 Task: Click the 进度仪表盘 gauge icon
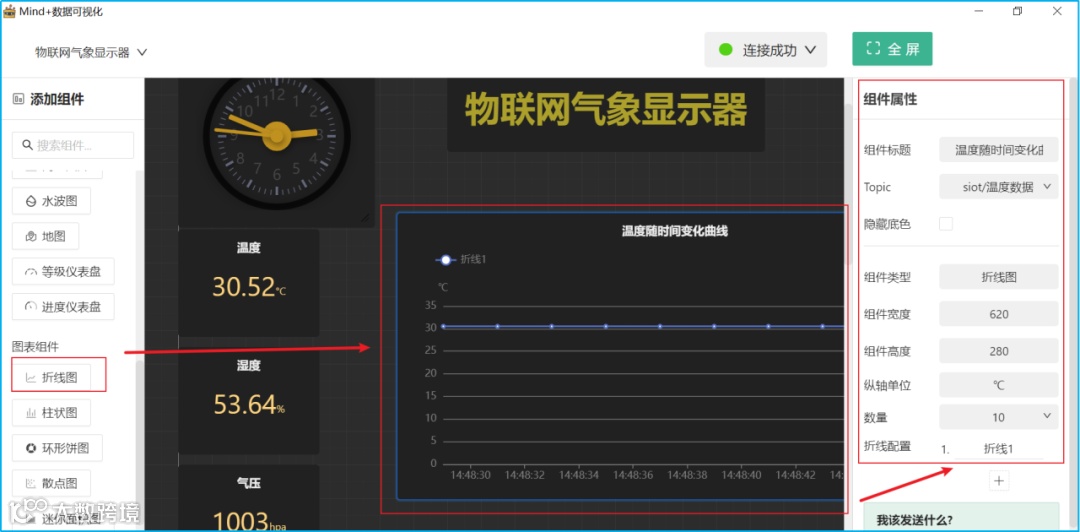30,307
